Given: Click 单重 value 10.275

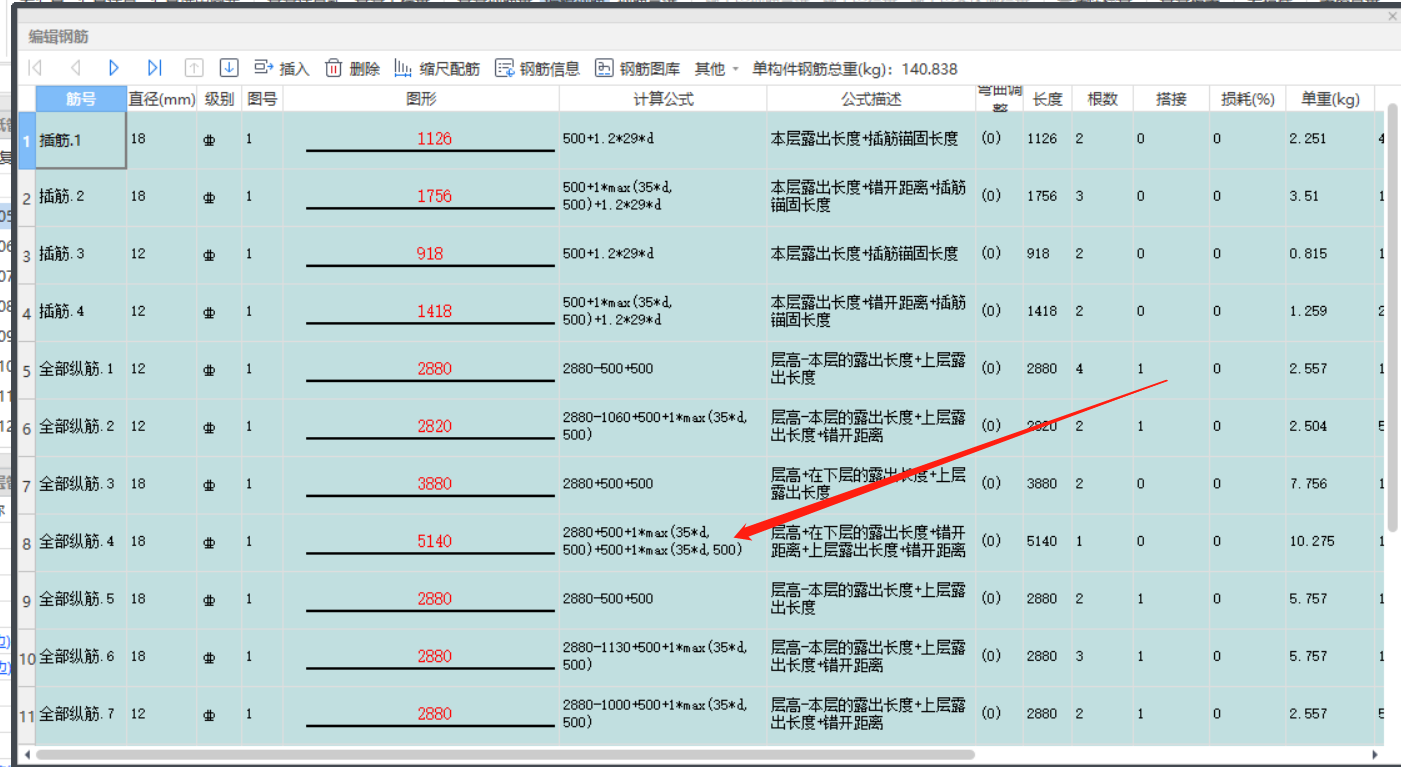Looking at the screenshot, I should pyautogui.click(x=1330, y=541).
